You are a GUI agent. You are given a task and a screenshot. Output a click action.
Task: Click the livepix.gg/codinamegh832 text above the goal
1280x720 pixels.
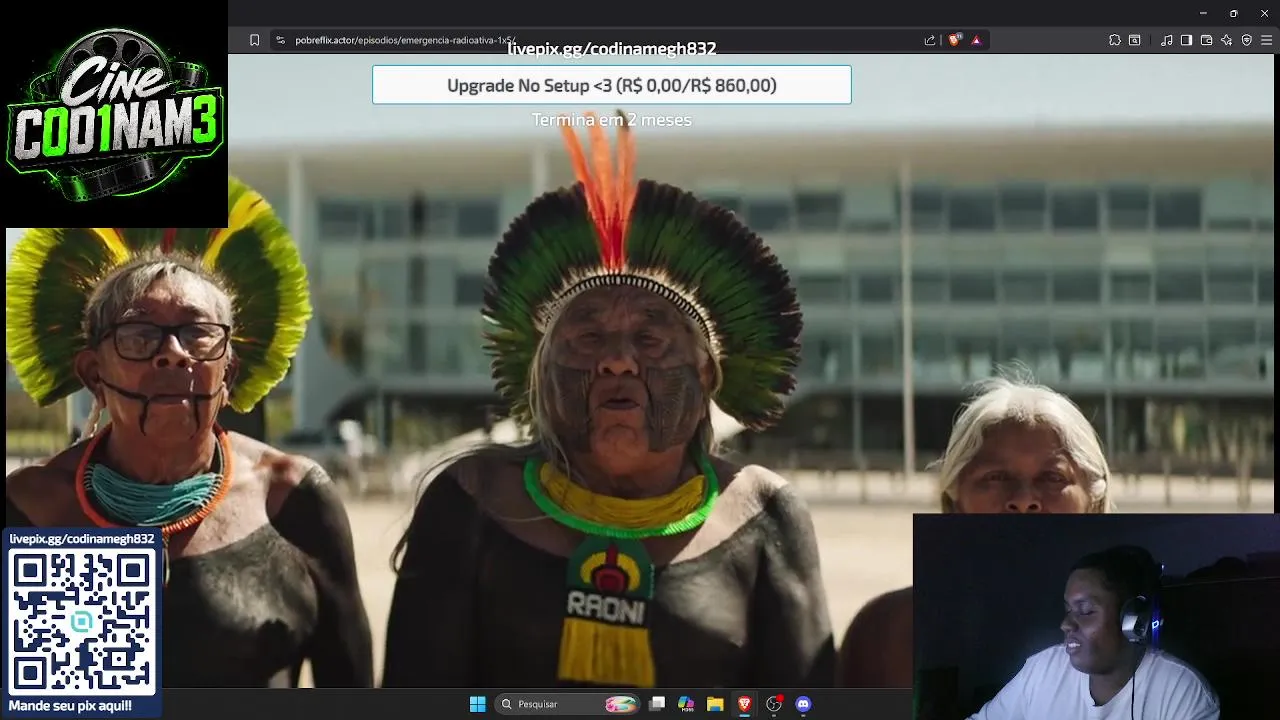pos(612,49)
